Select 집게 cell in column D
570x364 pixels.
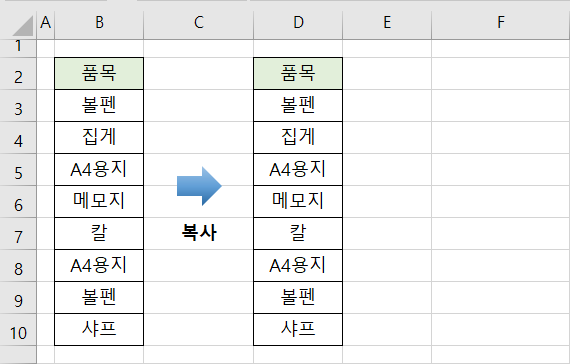pos(298,137)
